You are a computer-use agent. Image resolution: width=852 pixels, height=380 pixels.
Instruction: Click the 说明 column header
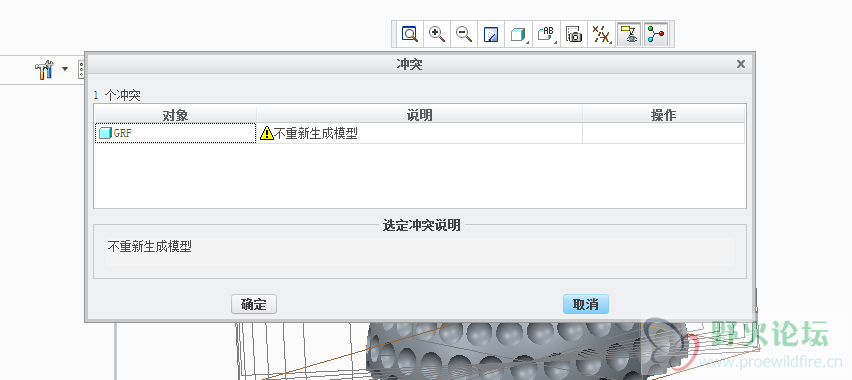[x=419, y=115]
